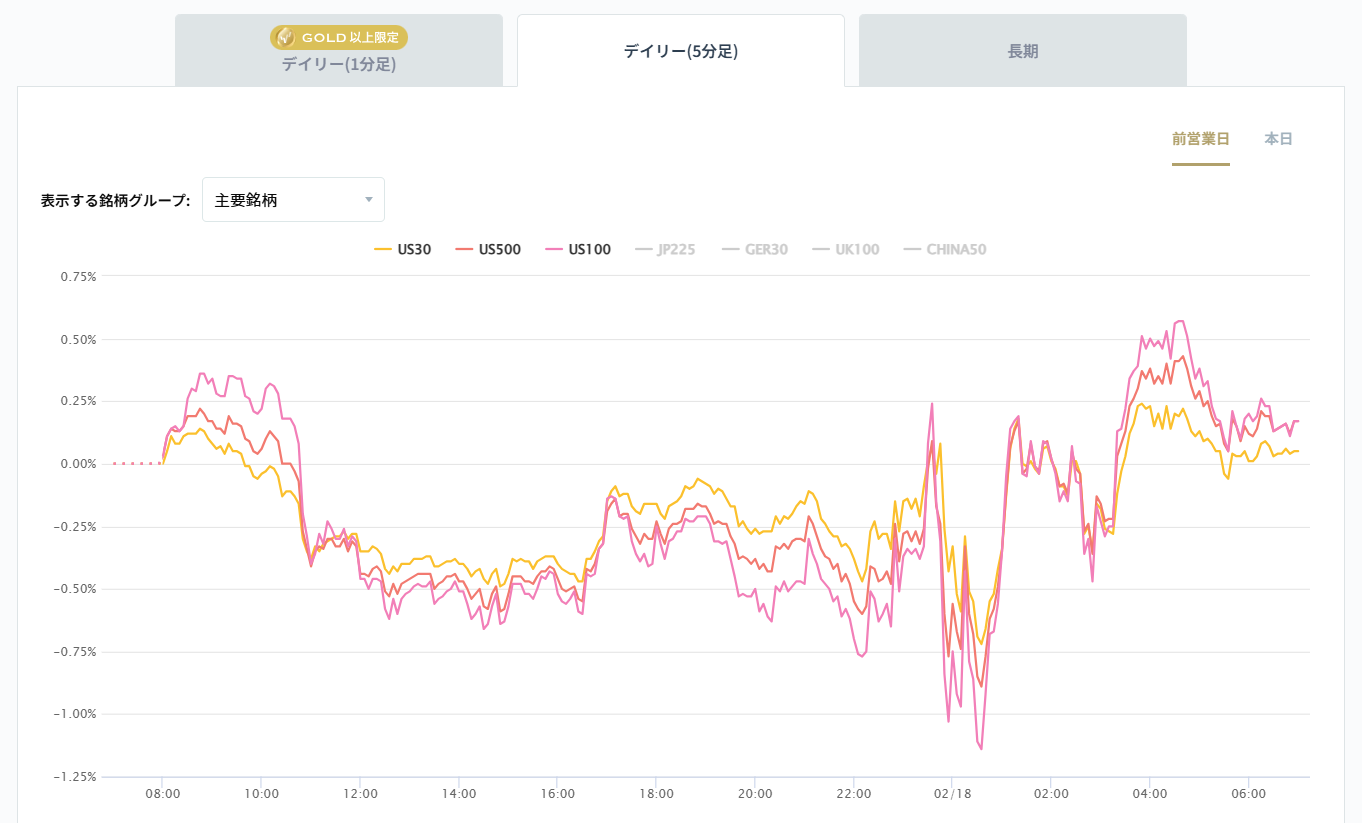Click the GOLD 以上限定 badge text
Image resolution: width=1362 pixels, height=823 pixels.
pyautogui.click(x=350, y=38)
